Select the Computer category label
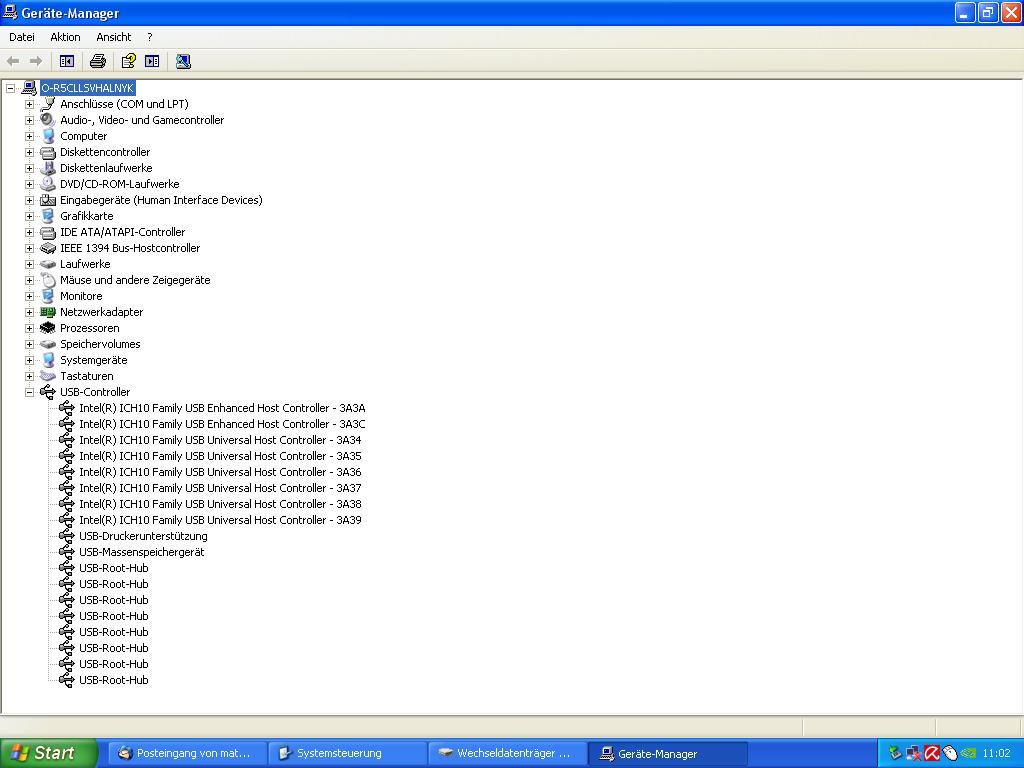This screenshot has width=1024, height=768. click(84, 136)
